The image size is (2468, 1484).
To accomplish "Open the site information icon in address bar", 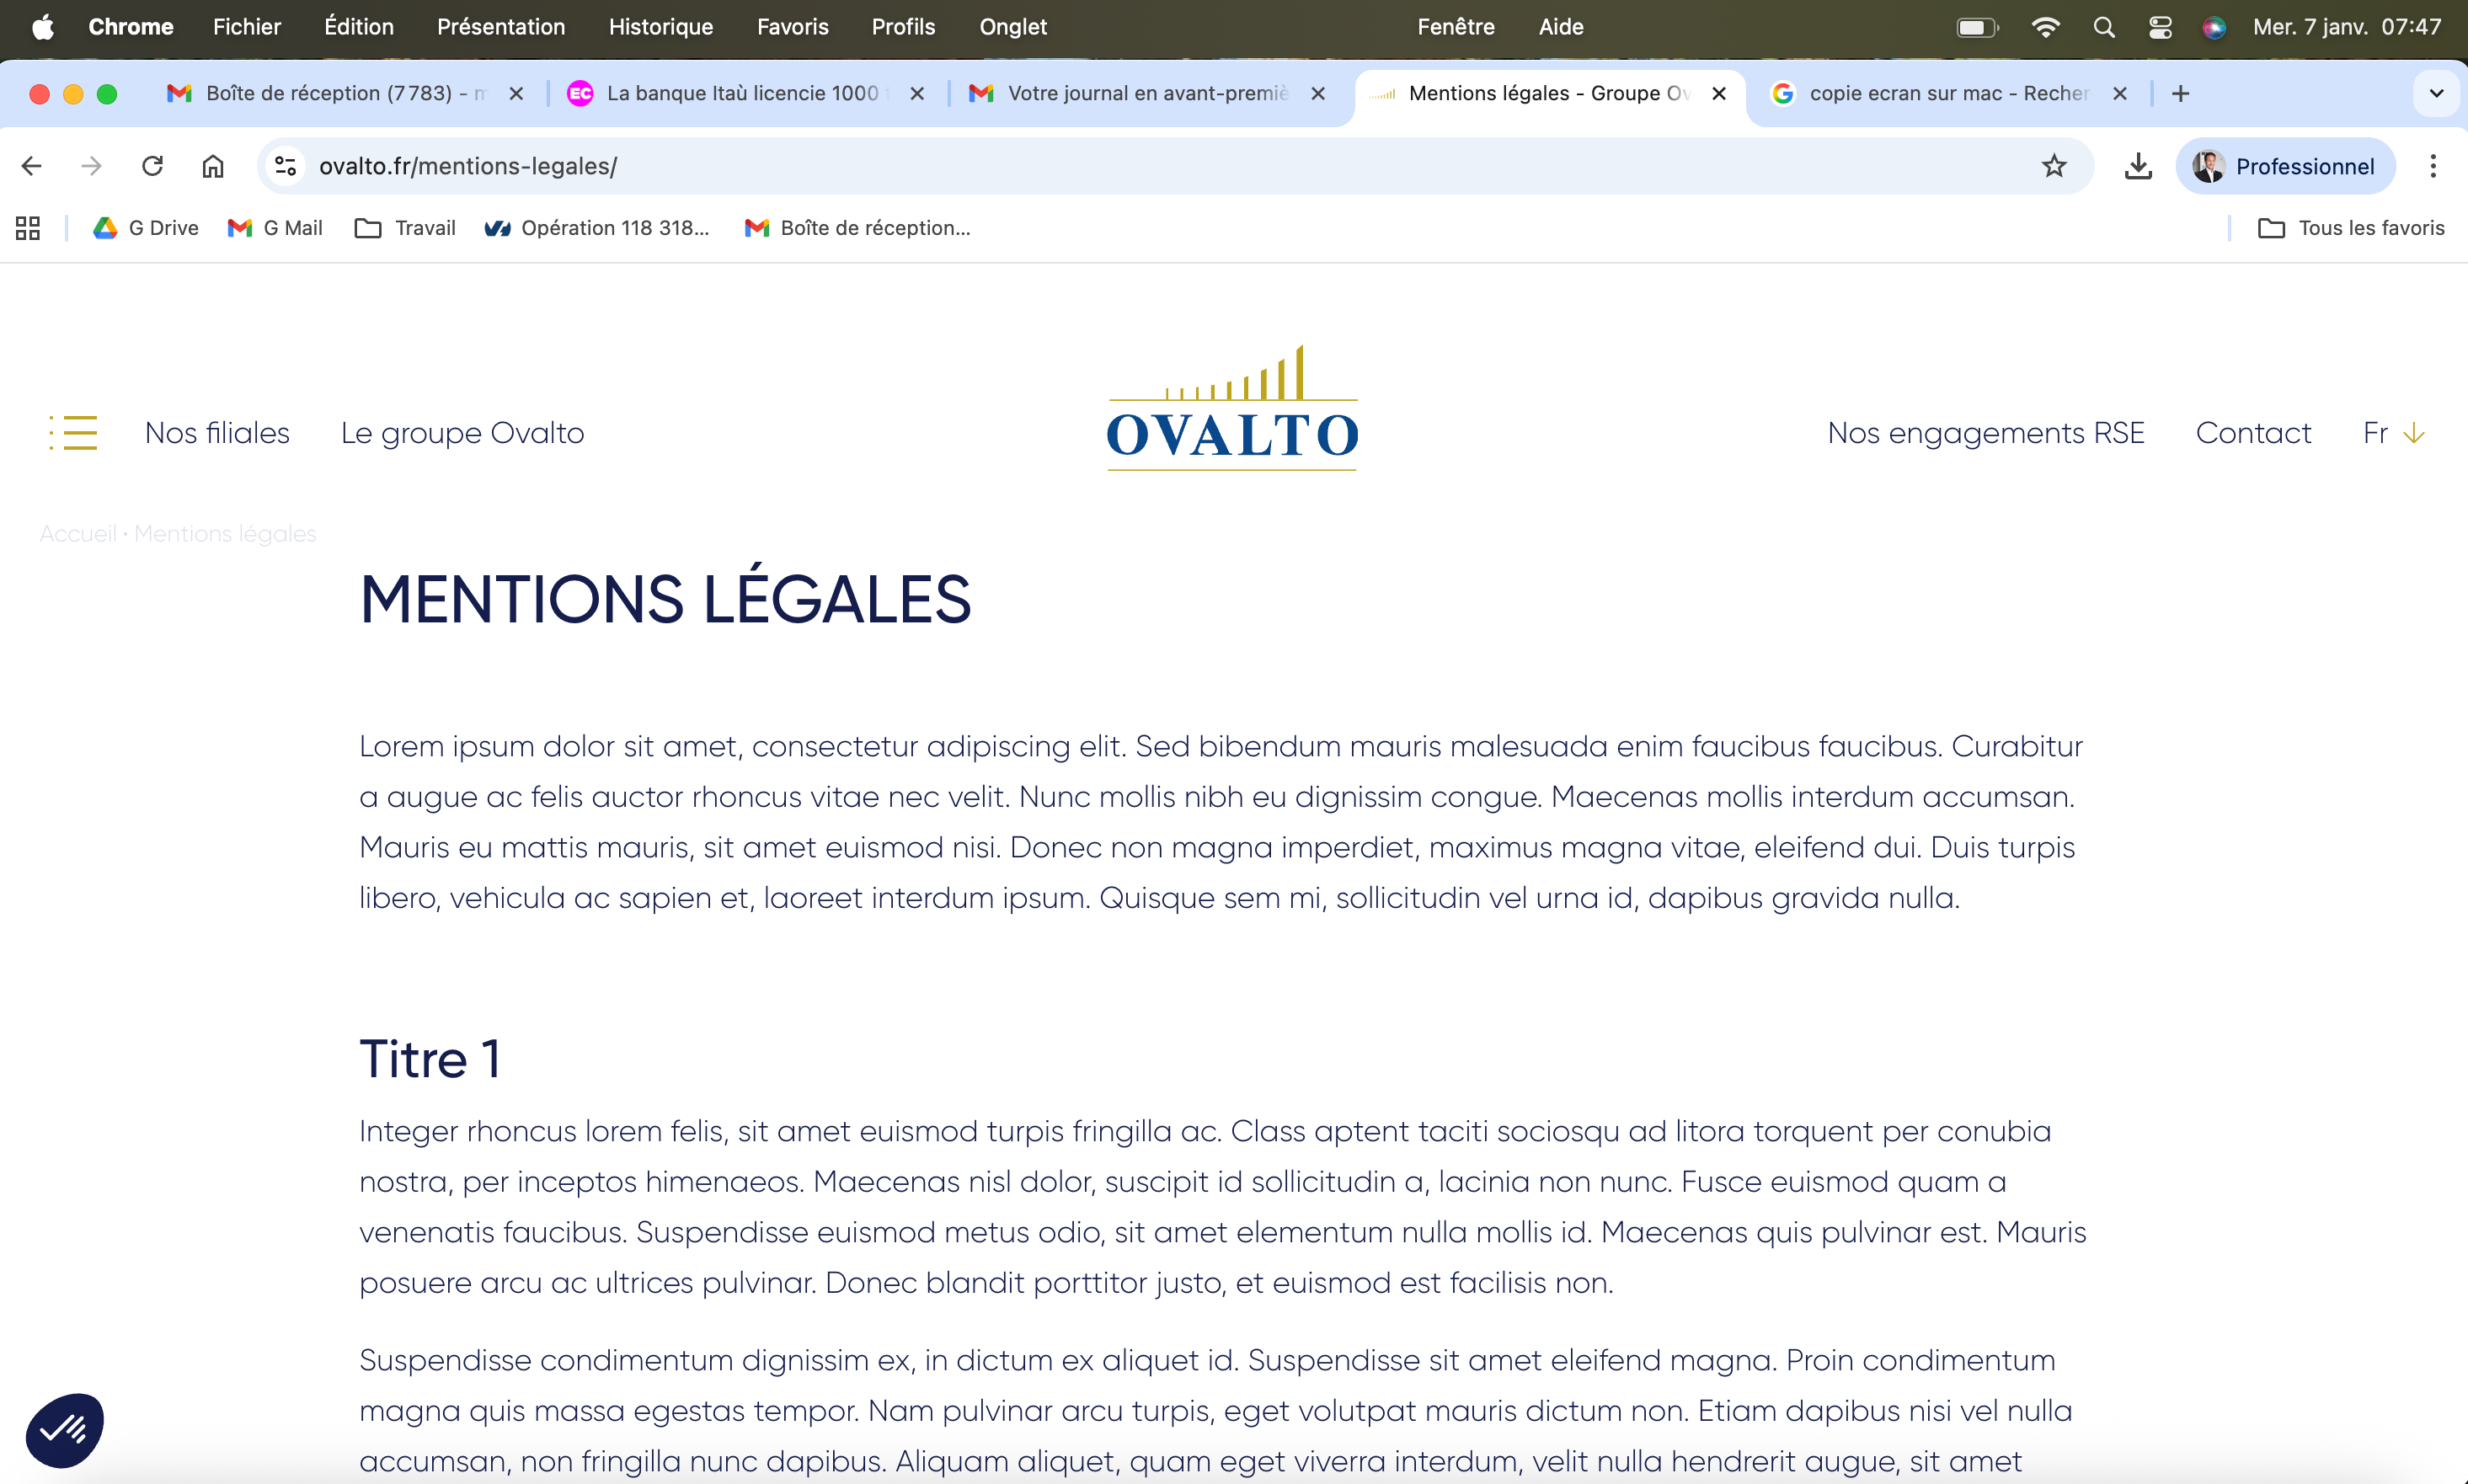I will pyautogui.click(x=286, y=166).
